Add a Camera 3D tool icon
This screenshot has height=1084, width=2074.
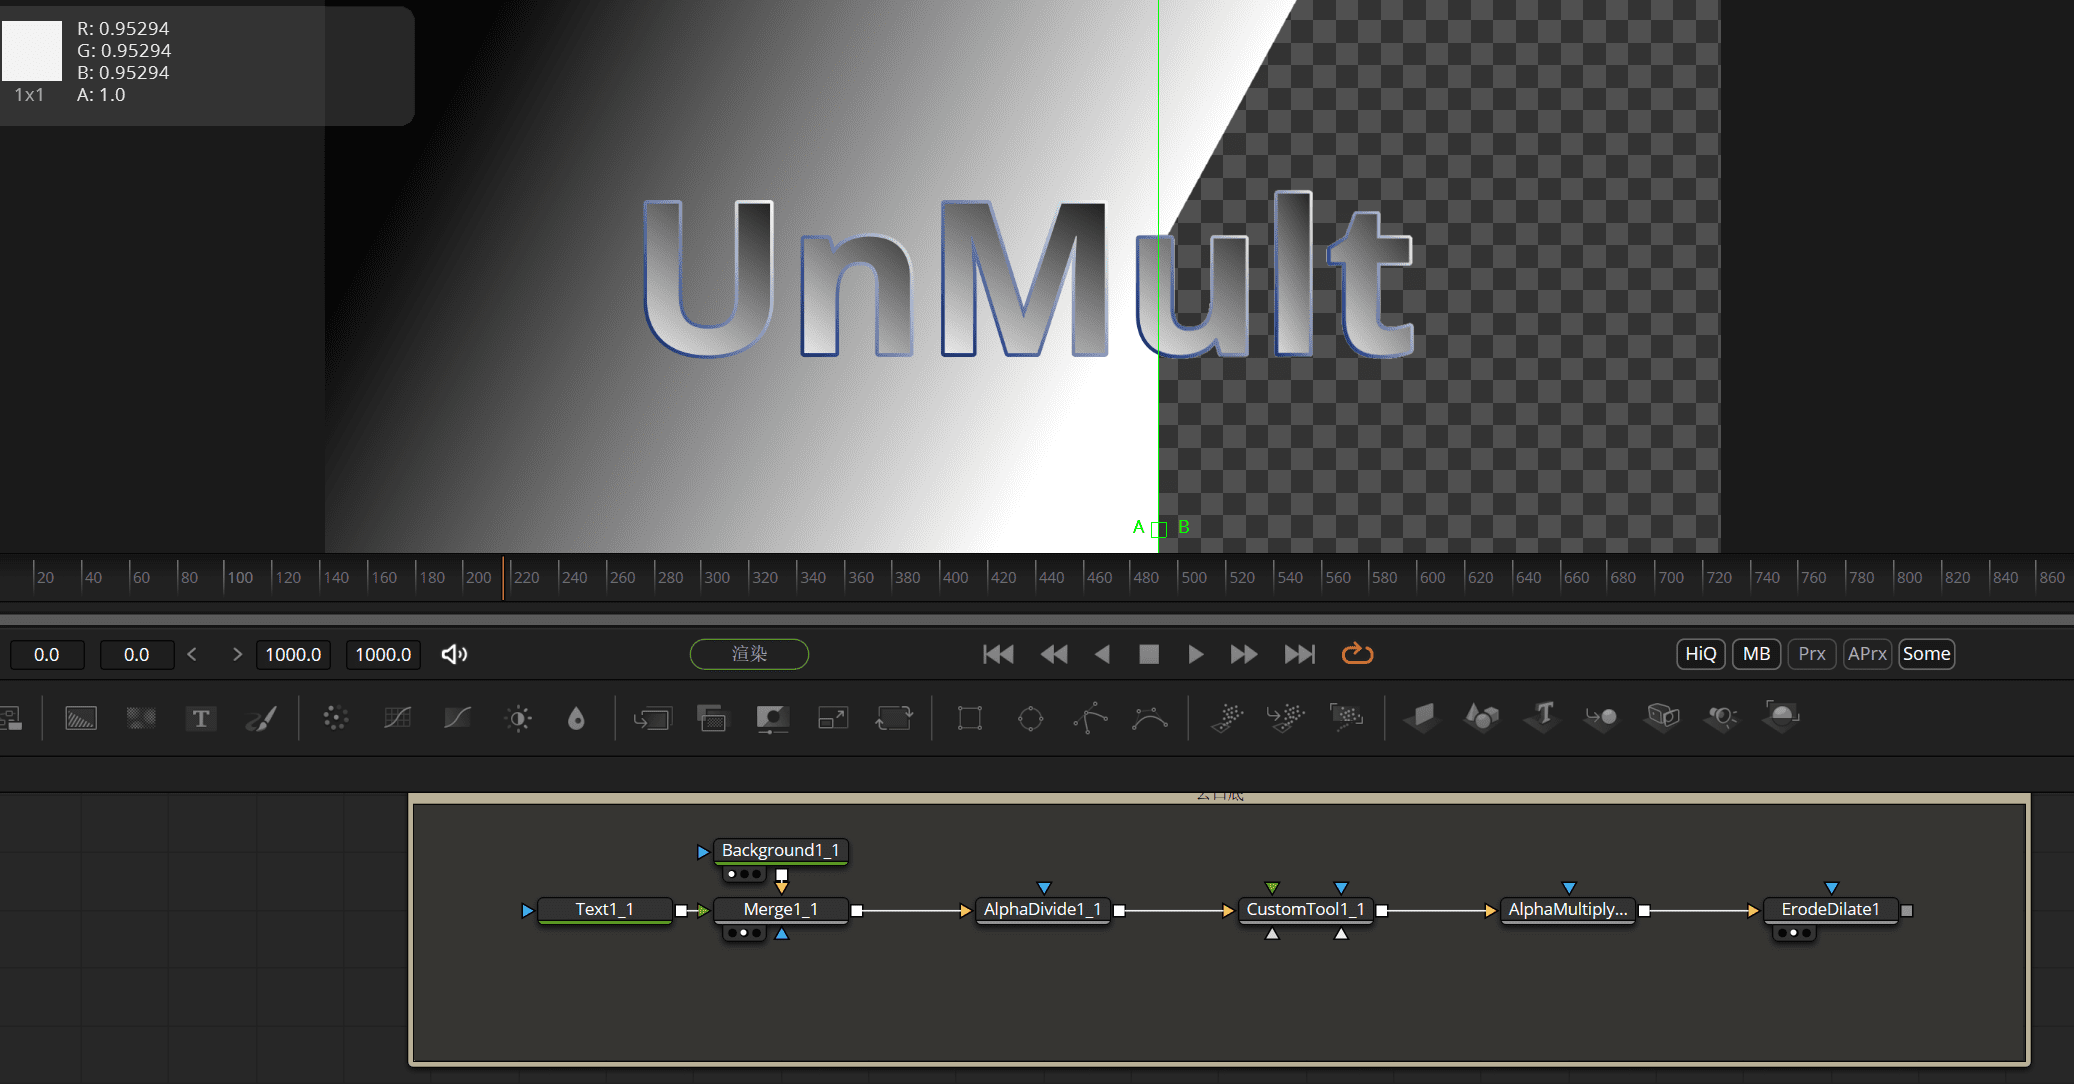click(x=1662, y=716)
